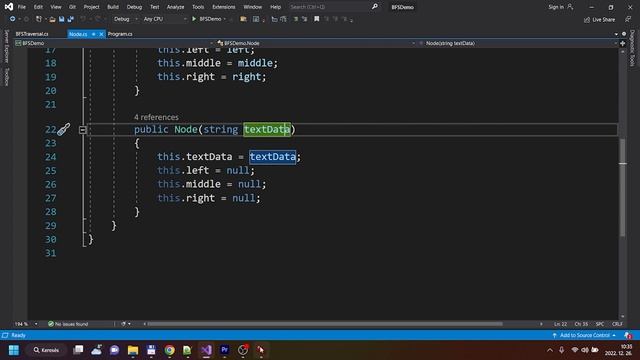
Task: Open the Debug menu
Action: (x=134, y=7)
